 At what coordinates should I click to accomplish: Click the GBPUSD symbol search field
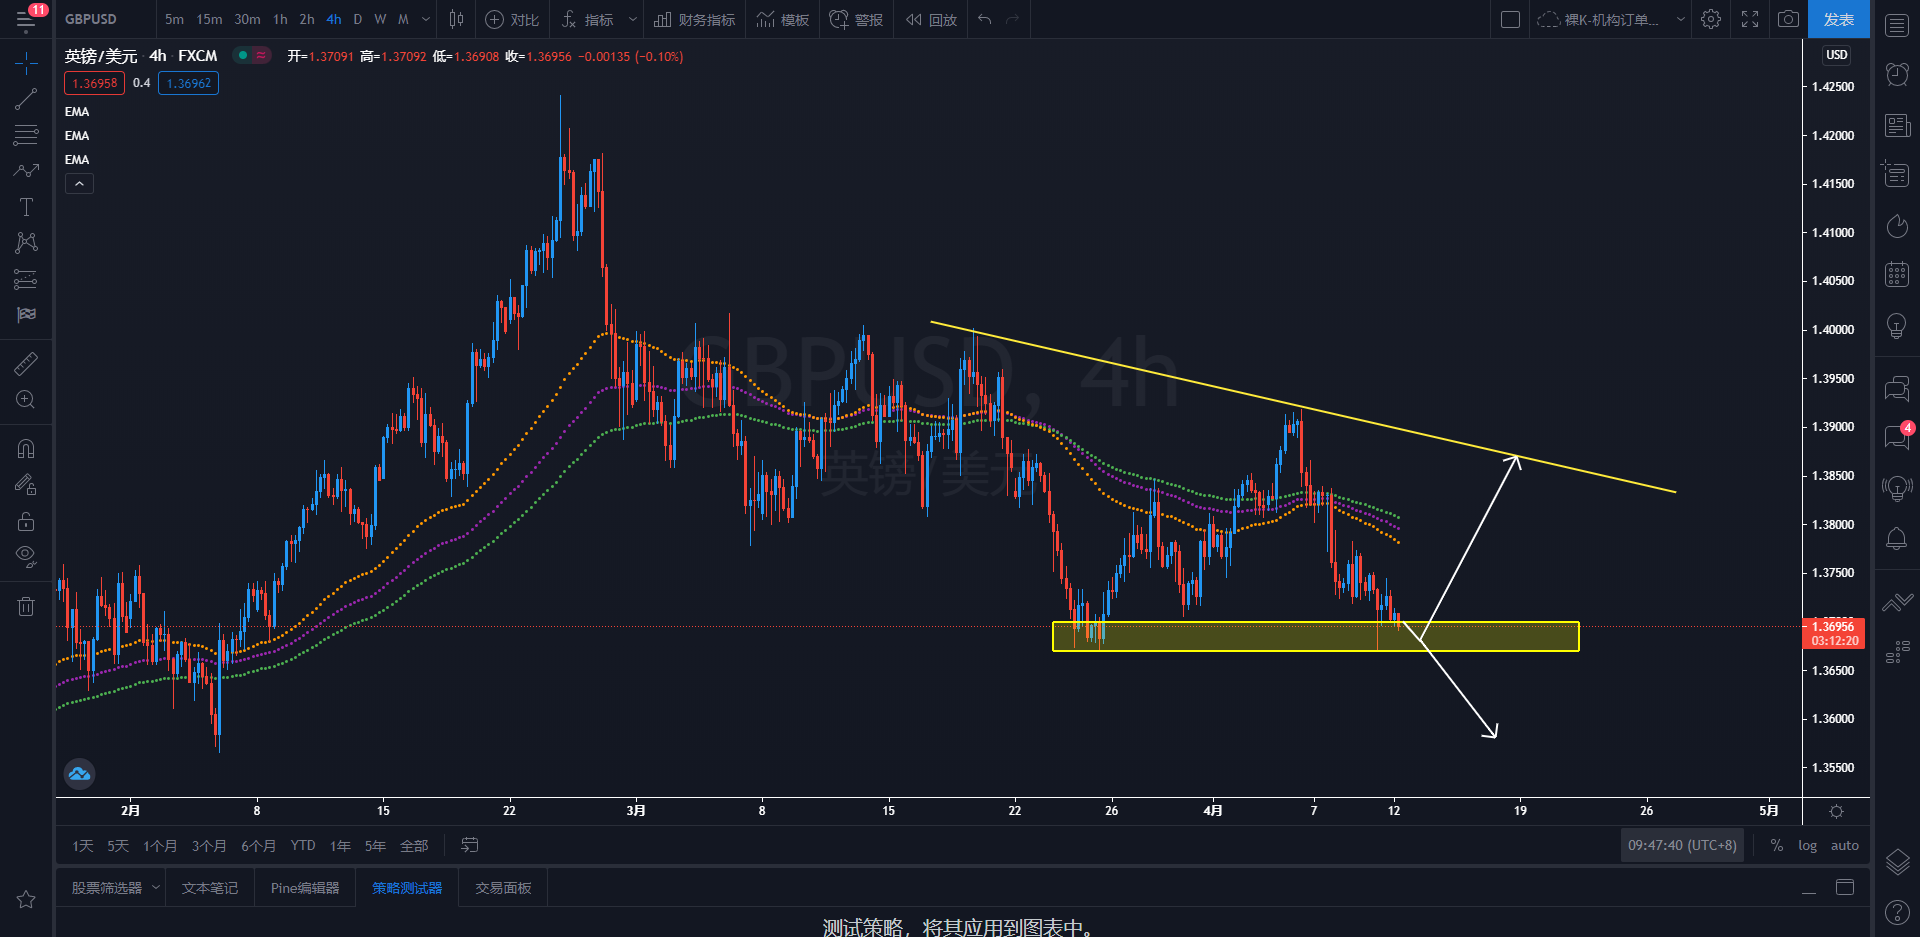point(91,19)
